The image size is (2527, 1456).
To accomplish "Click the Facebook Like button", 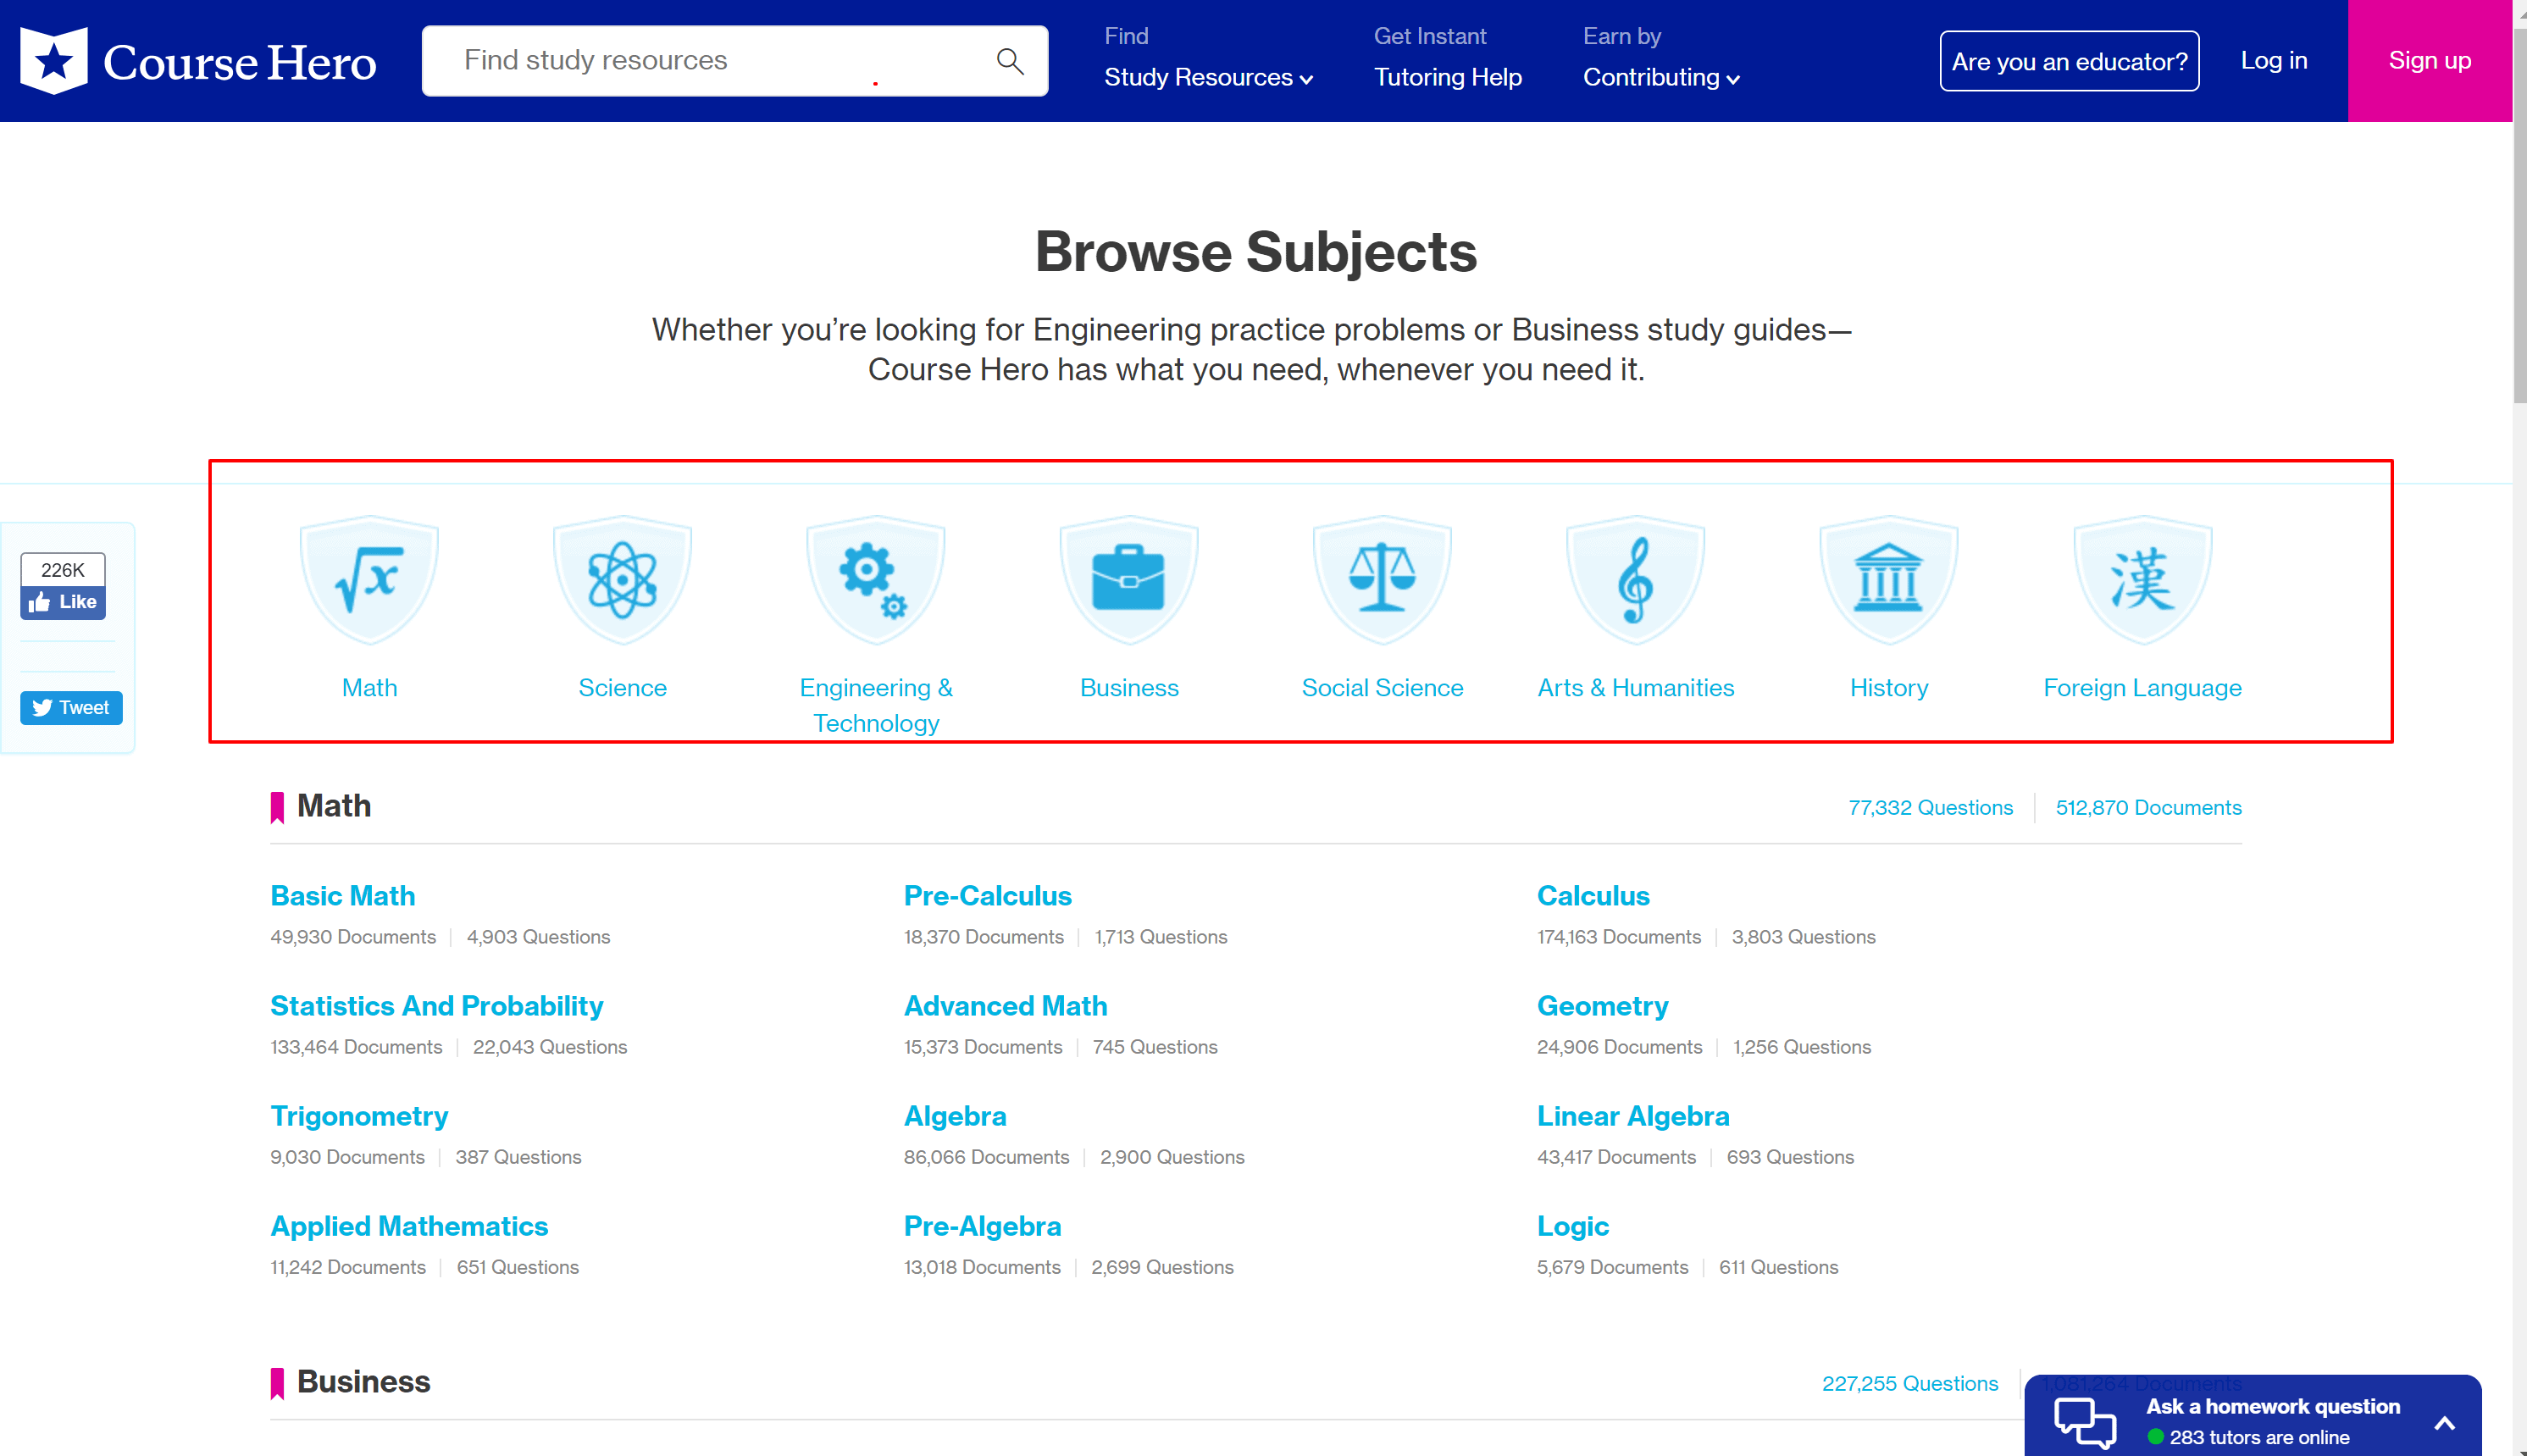I will 63,602.
